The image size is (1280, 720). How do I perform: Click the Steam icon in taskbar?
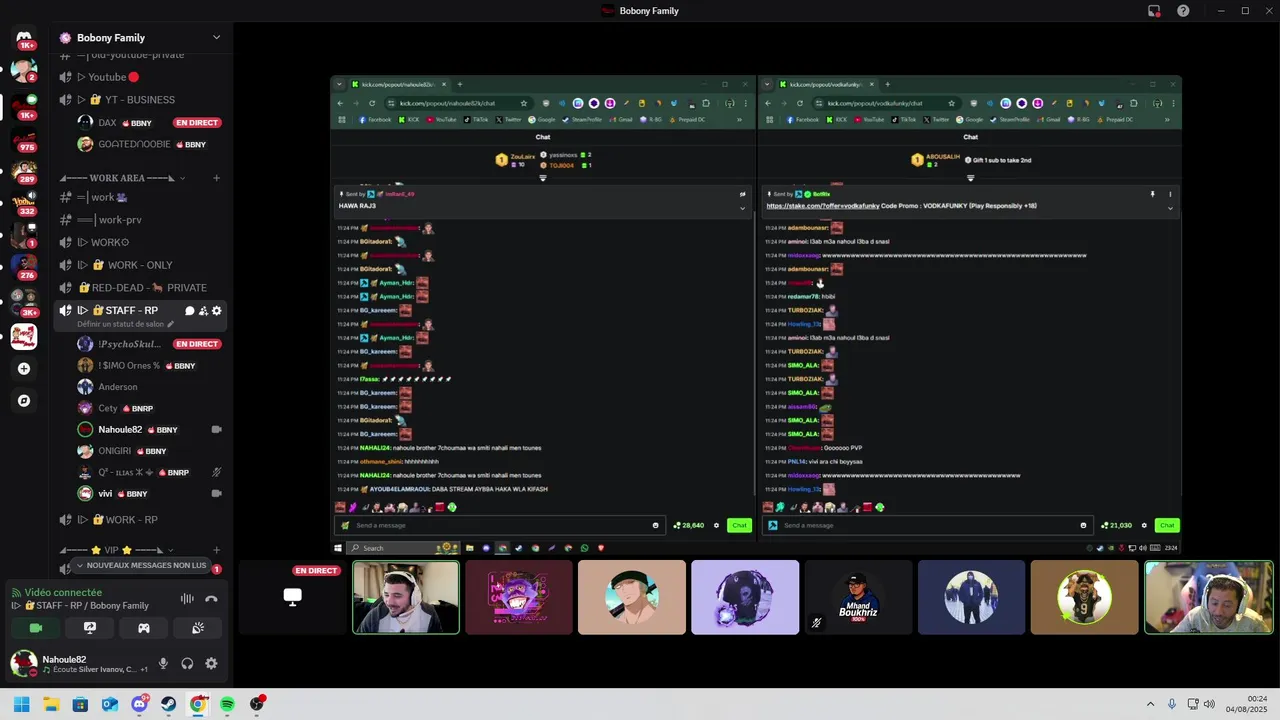pos(168,704)
